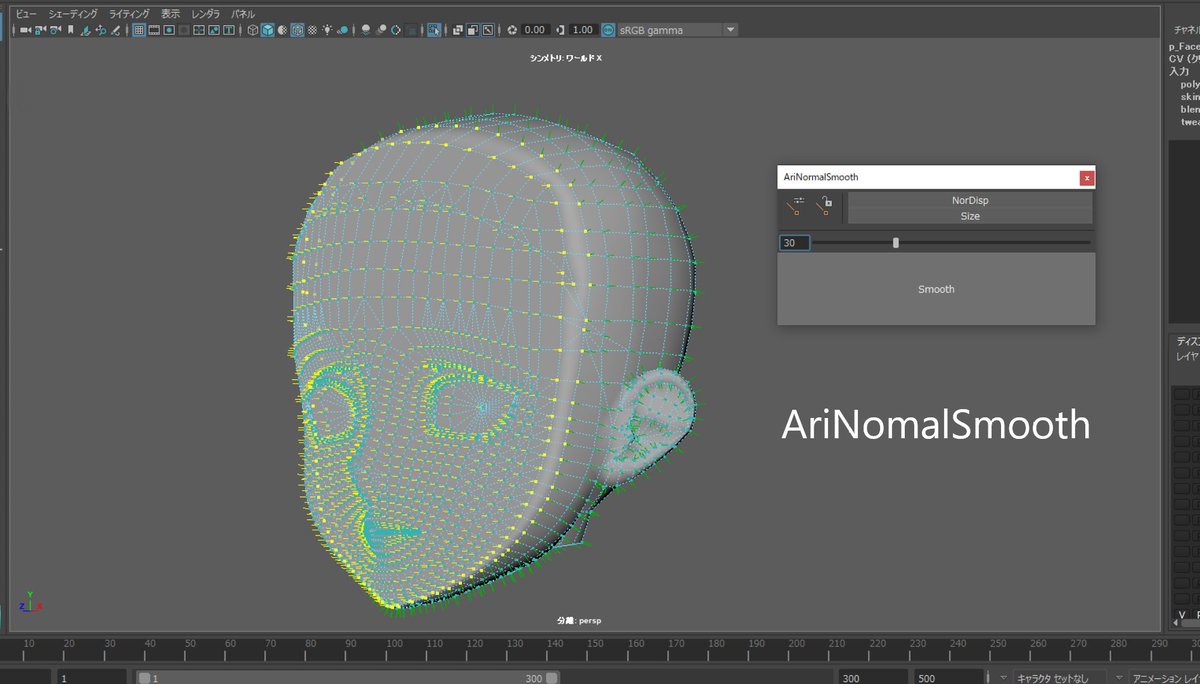This screenshot has width=1200, height=684.
Task: Toggle textured display checker icon
Action: 313,30
